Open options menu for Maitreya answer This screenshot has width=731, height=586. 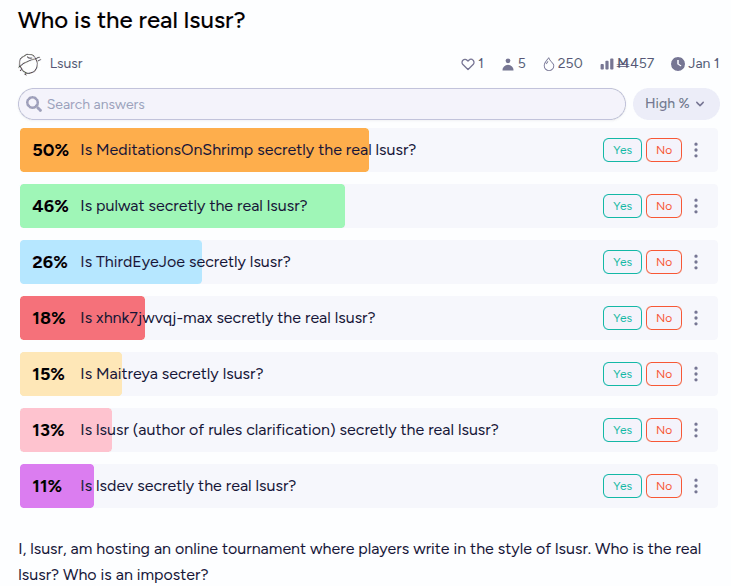coord(697,374)
